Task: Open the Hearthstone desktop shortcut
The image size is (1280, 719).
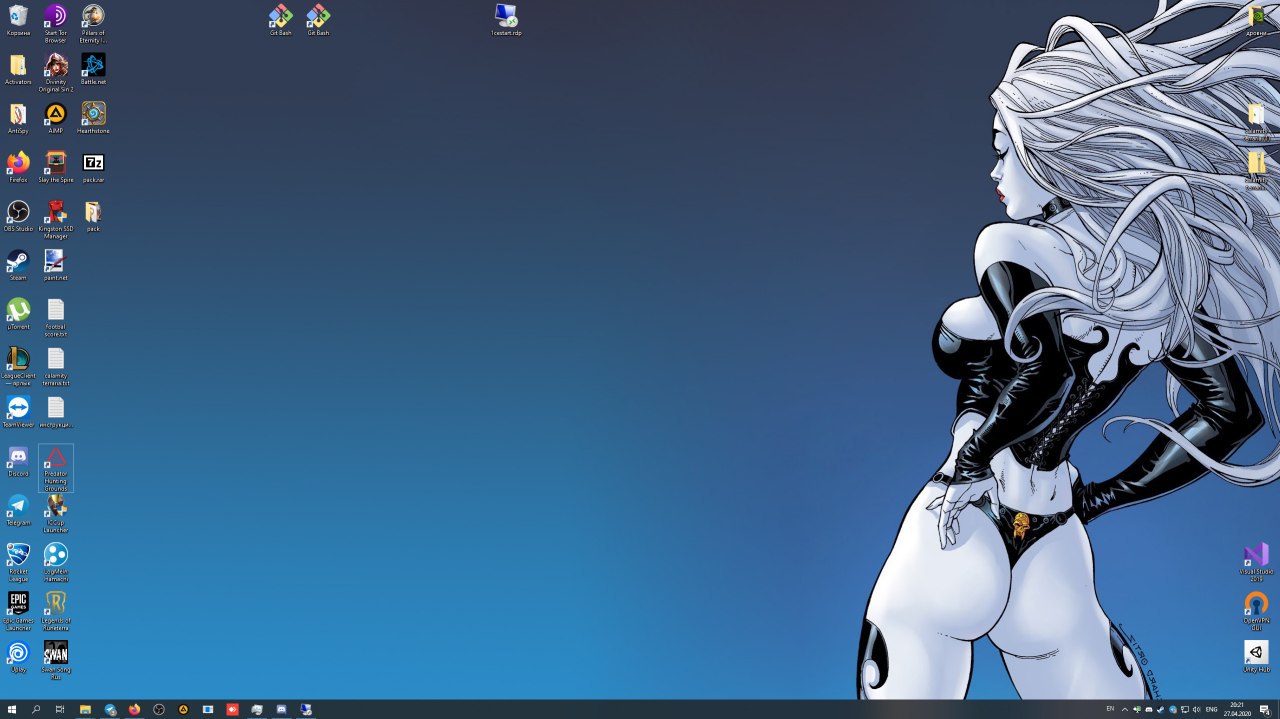Action: pos(93,118)
